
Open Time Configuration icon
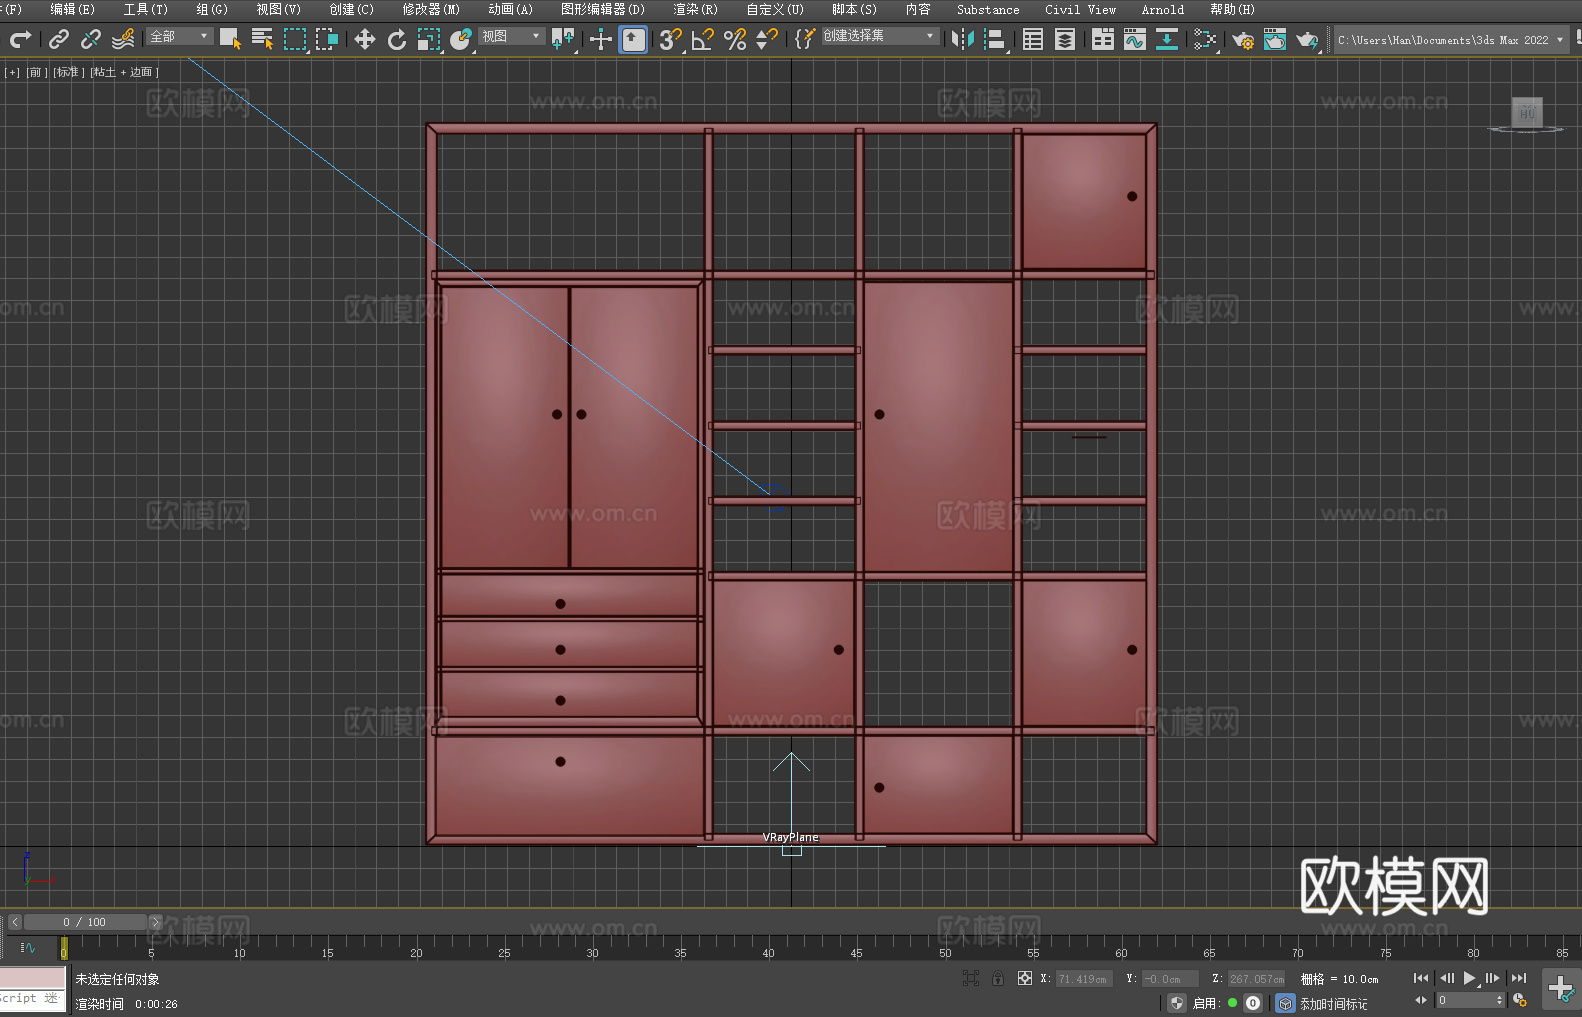(1520, 1000)
